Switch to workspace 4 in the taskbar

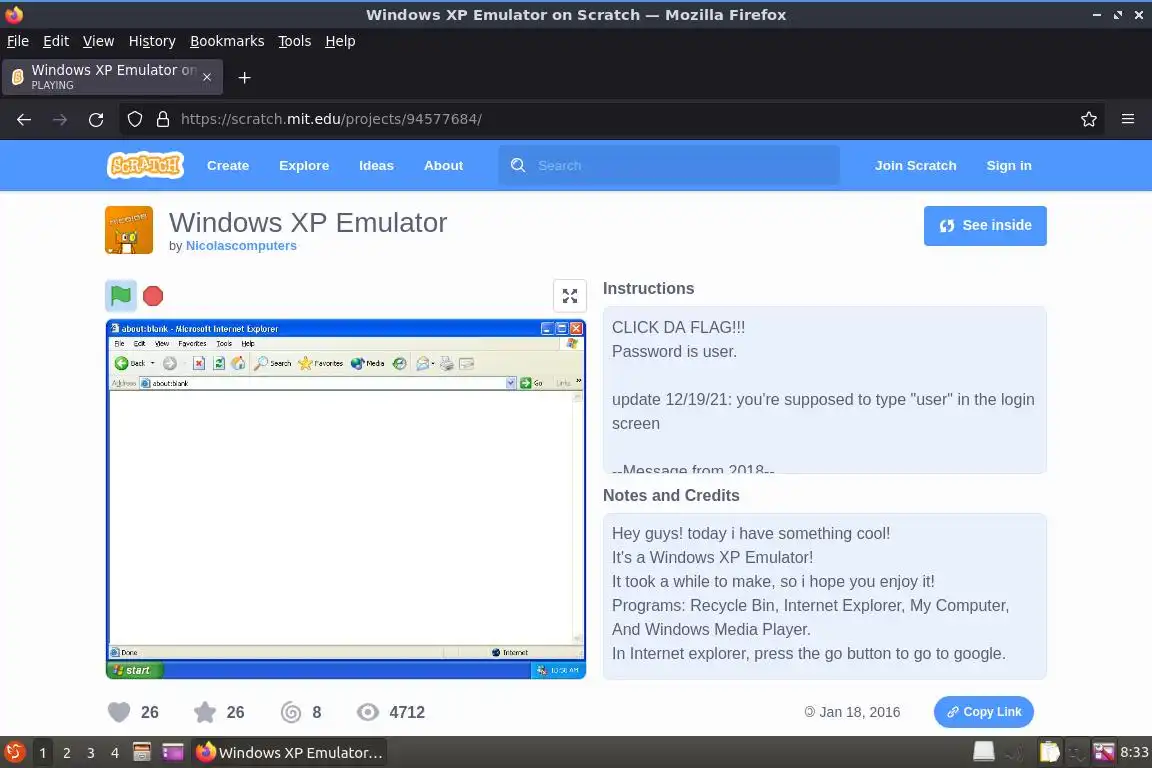[x=115, y=753]
